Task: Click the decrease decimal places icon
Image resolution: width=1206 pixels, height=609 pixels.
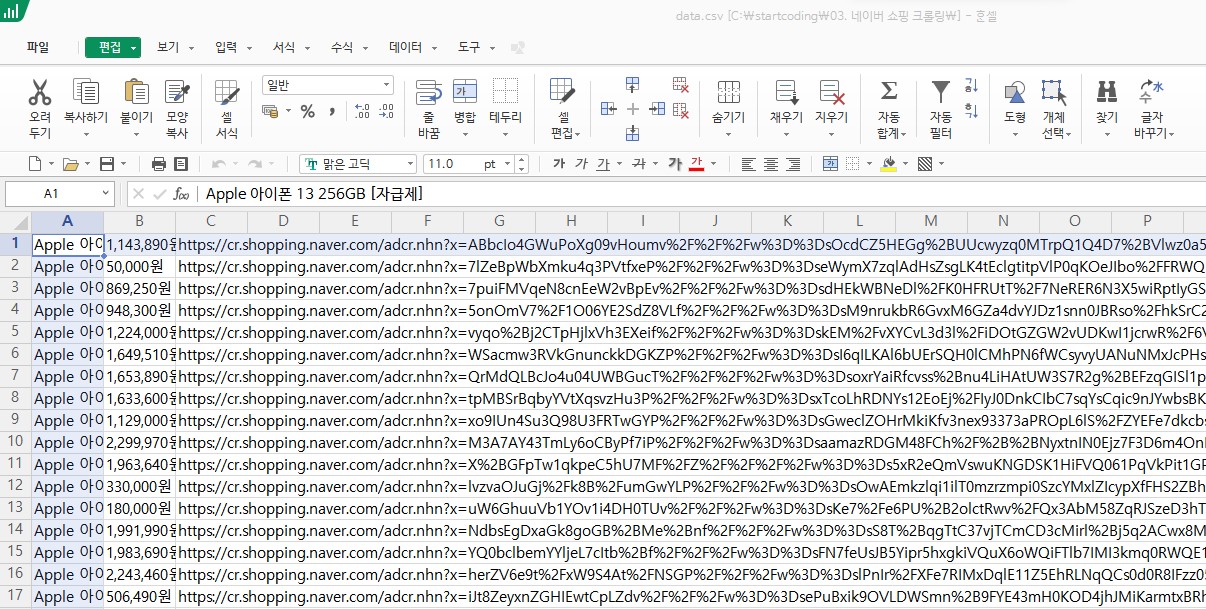Action: click(x=385, y=111)
